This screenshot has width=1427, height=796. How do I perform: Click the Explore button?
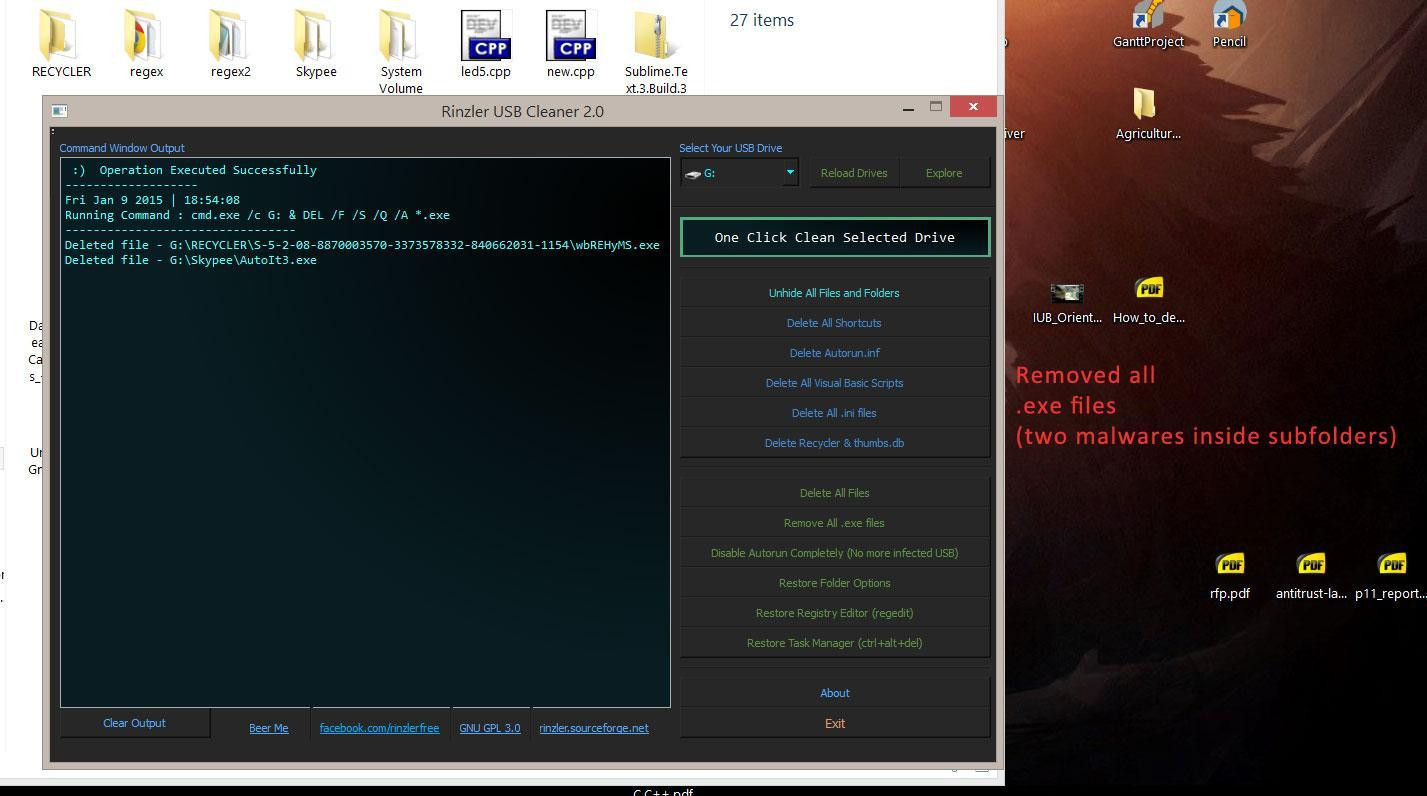tap(944, 173)
